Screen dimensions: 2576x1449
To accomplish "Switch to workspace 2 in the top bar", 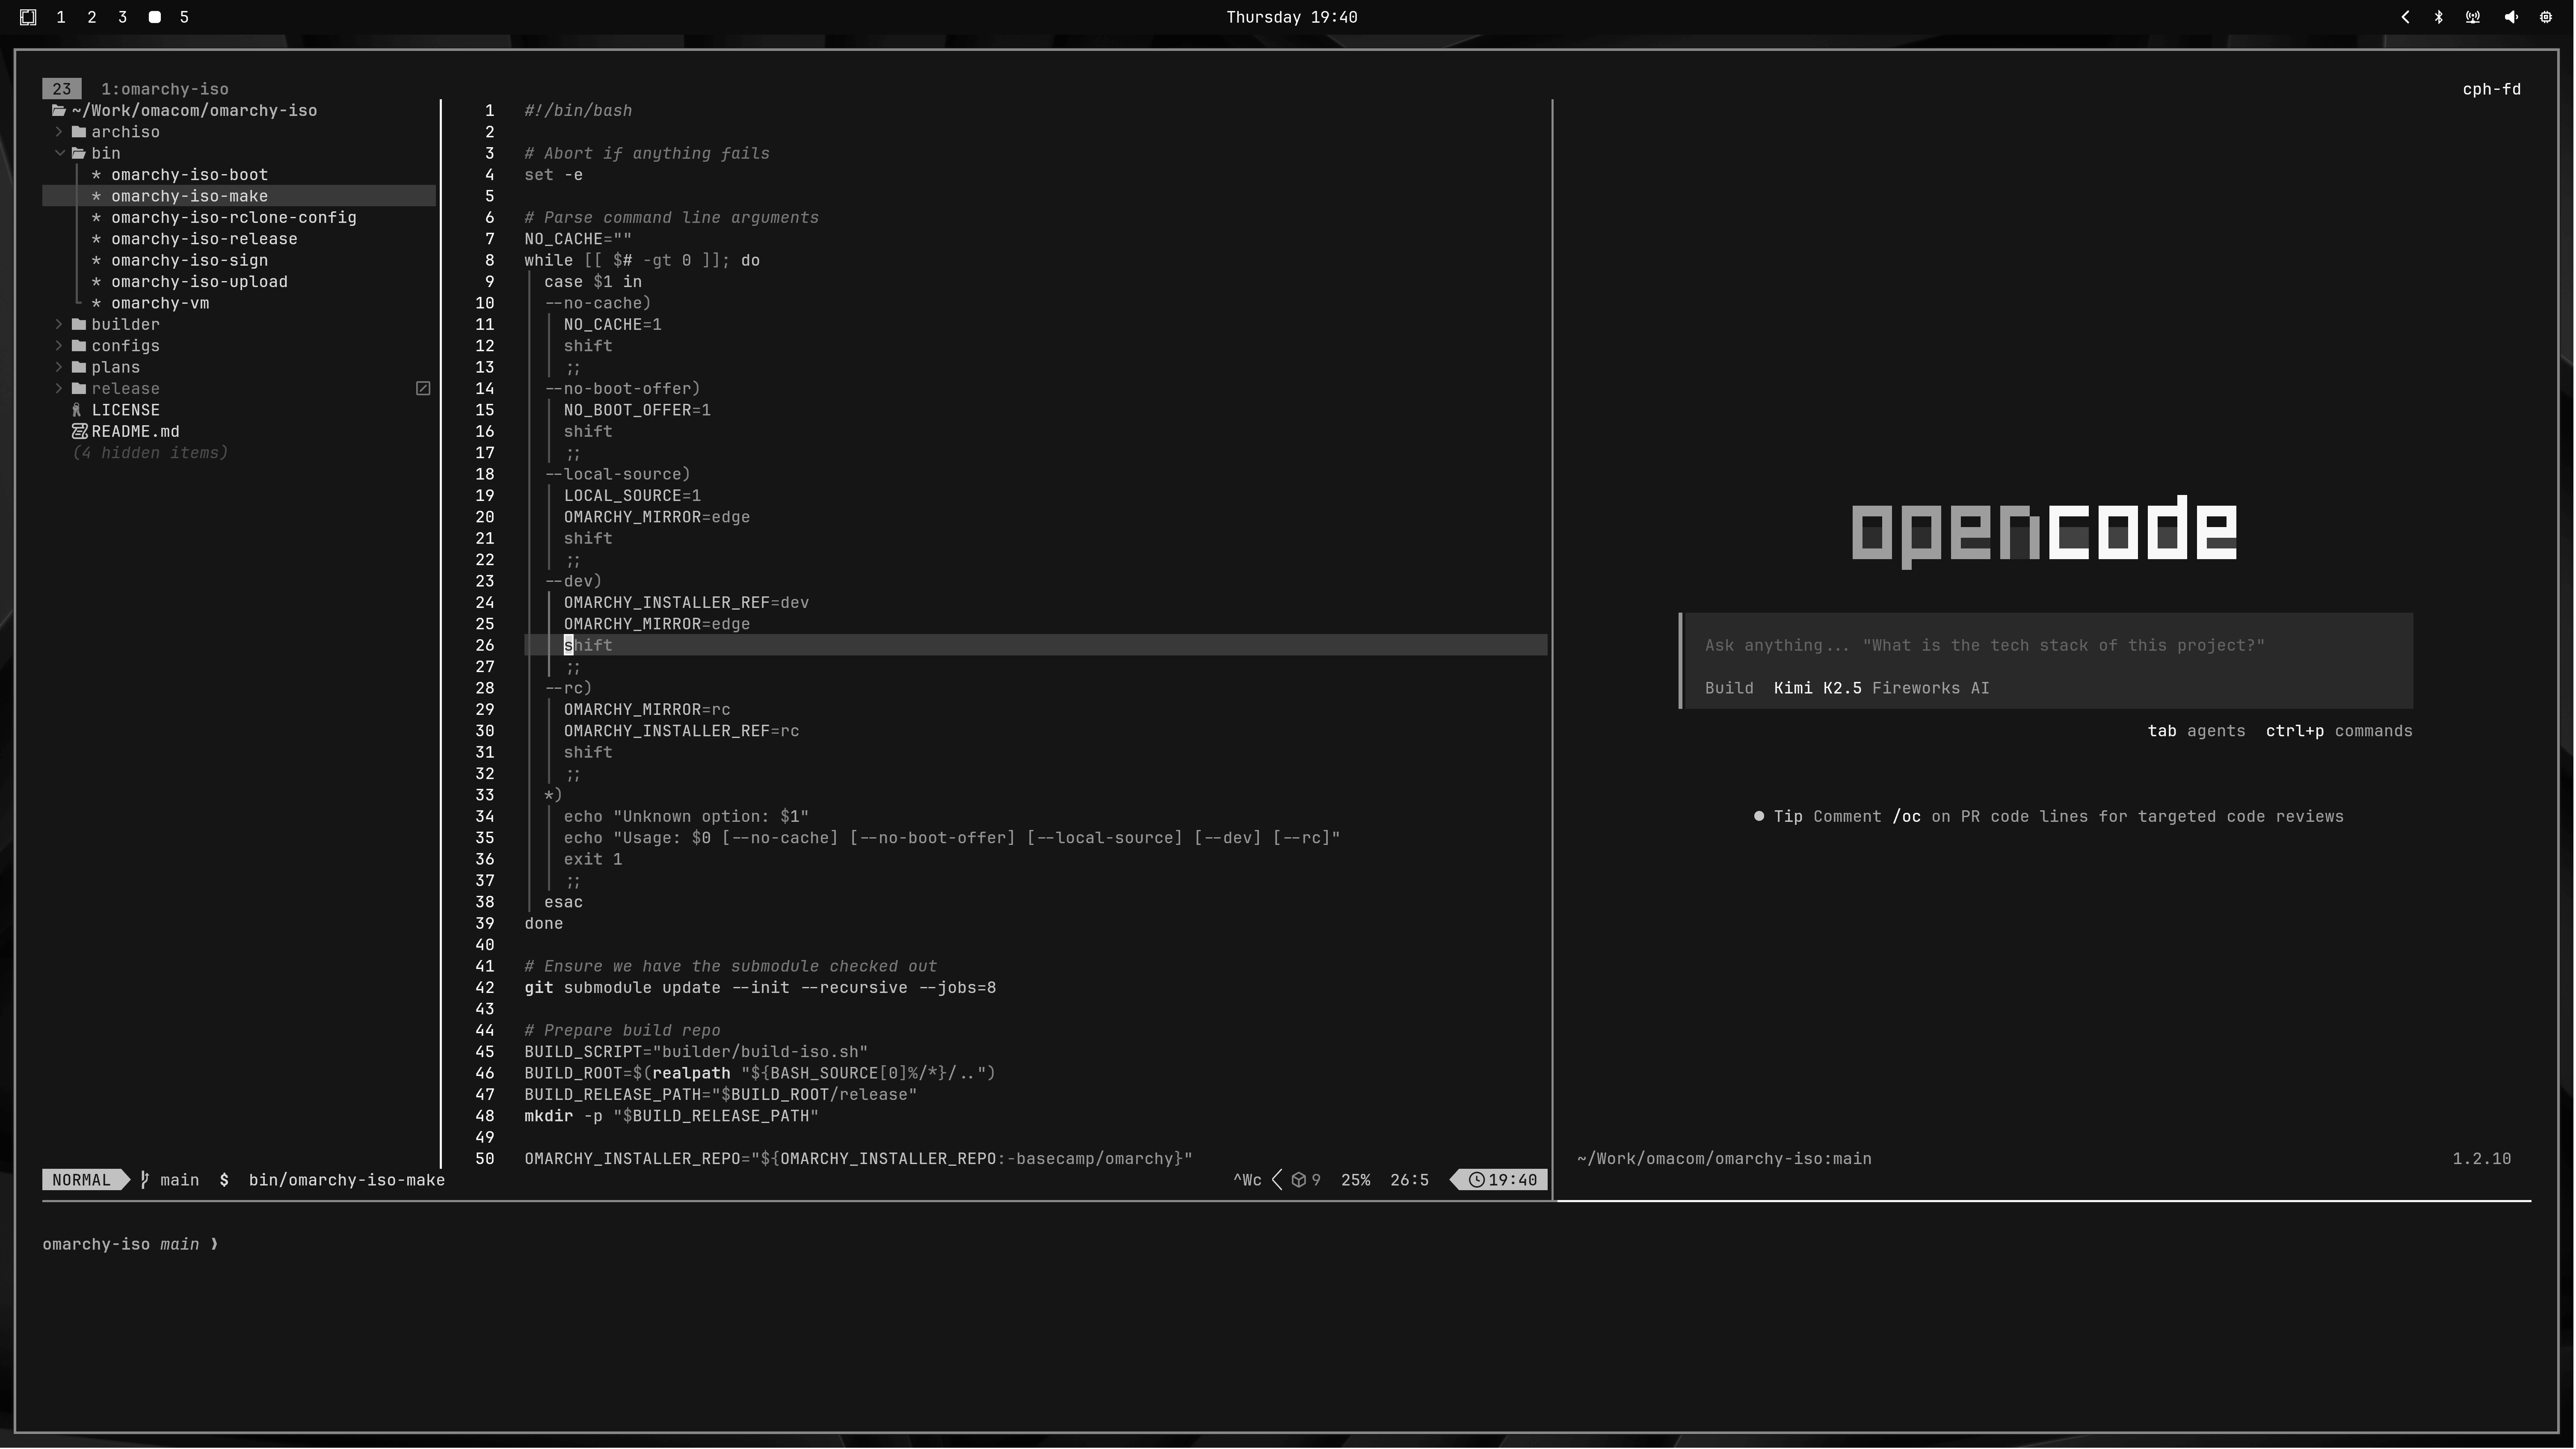I will click(91, 17).
